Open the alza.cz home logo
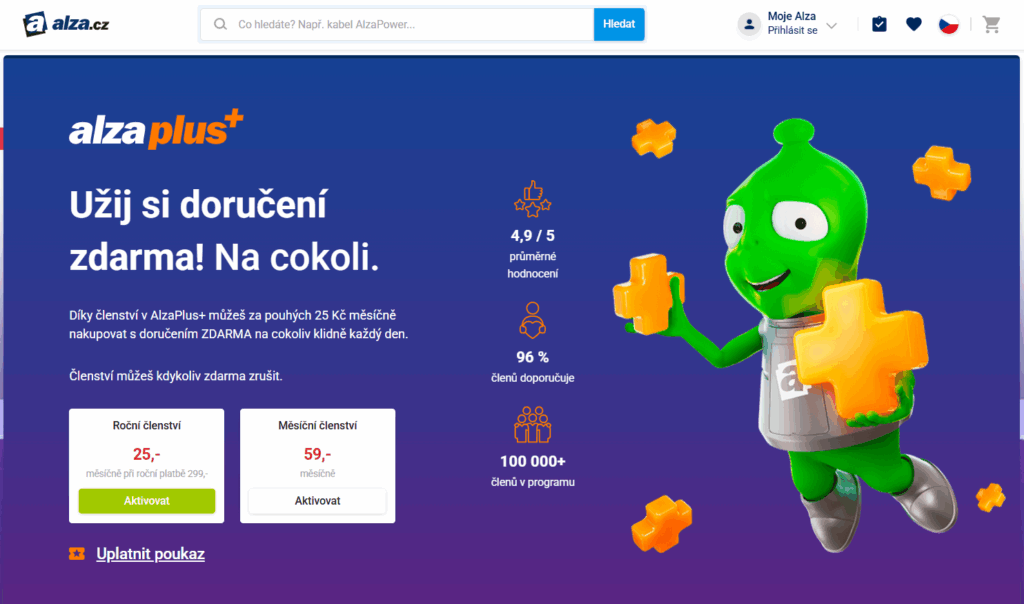 click(x=66, y=24)
